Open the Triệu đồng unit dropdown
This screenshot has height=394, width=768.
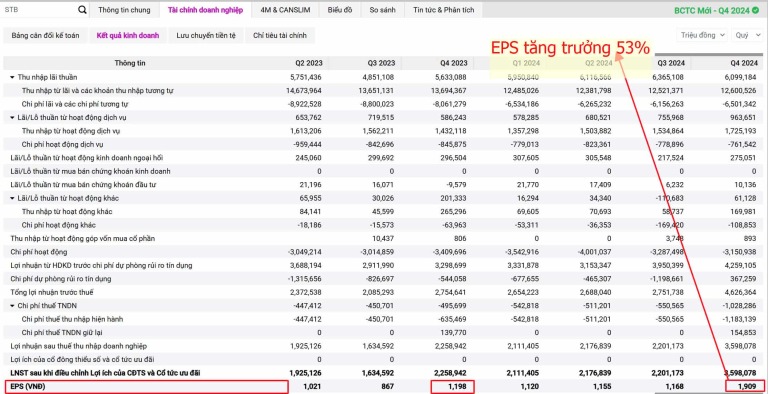click(x=703, y=35)
